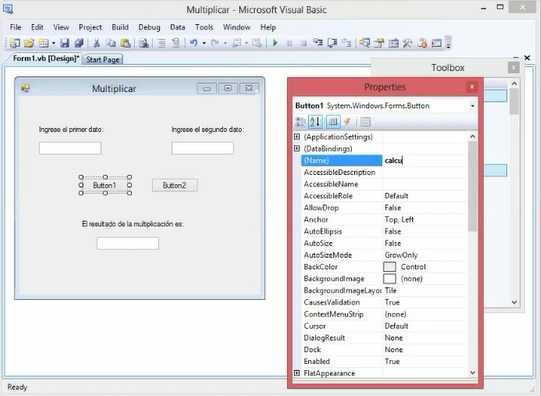Viewport: 541px width, 396px height.
Task: Click the Open File folder icon
Action: [29, 43]
